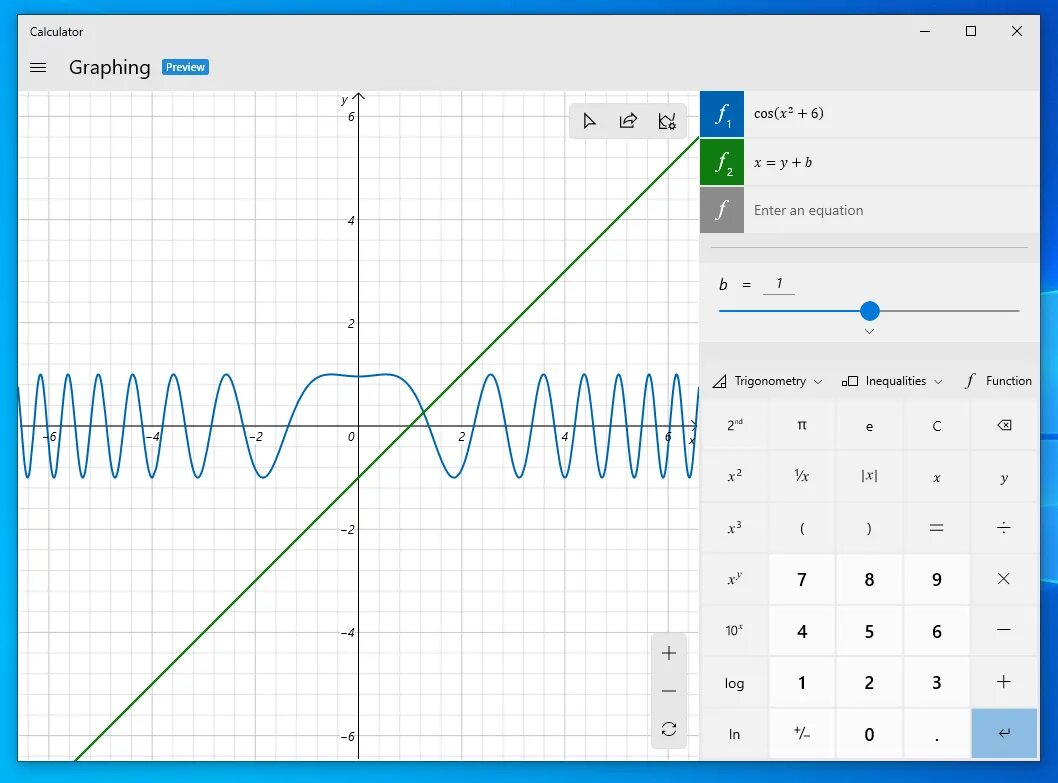Click the divide operator key
1058x783 pixels.
click(1004, 528)
